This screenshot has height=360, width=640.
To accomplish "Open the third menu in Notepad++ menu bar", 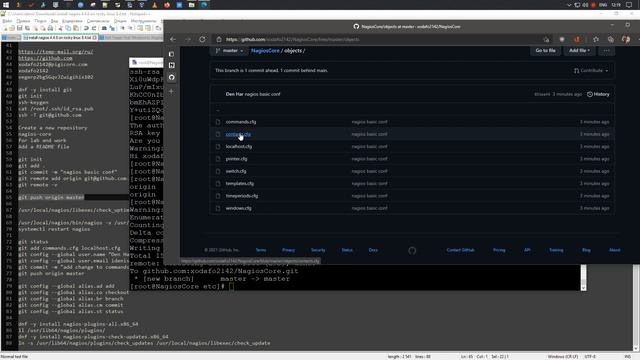I will (x=40, y=21).
